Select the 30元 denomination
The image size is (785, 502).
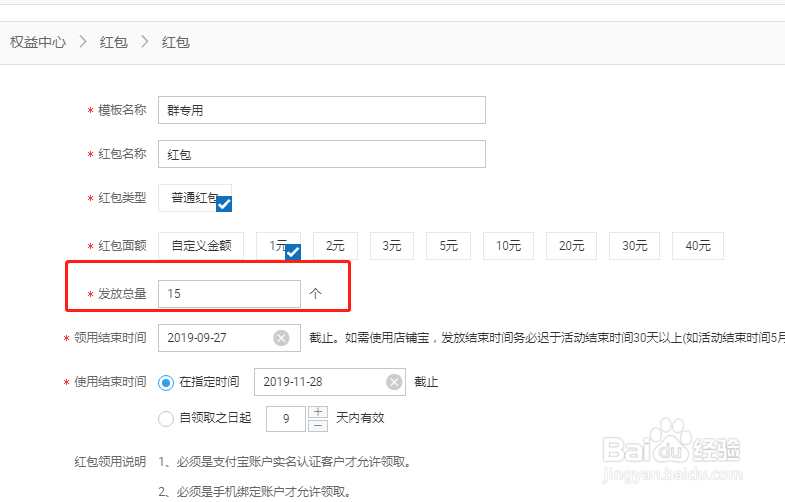click(x=634, y=246)
